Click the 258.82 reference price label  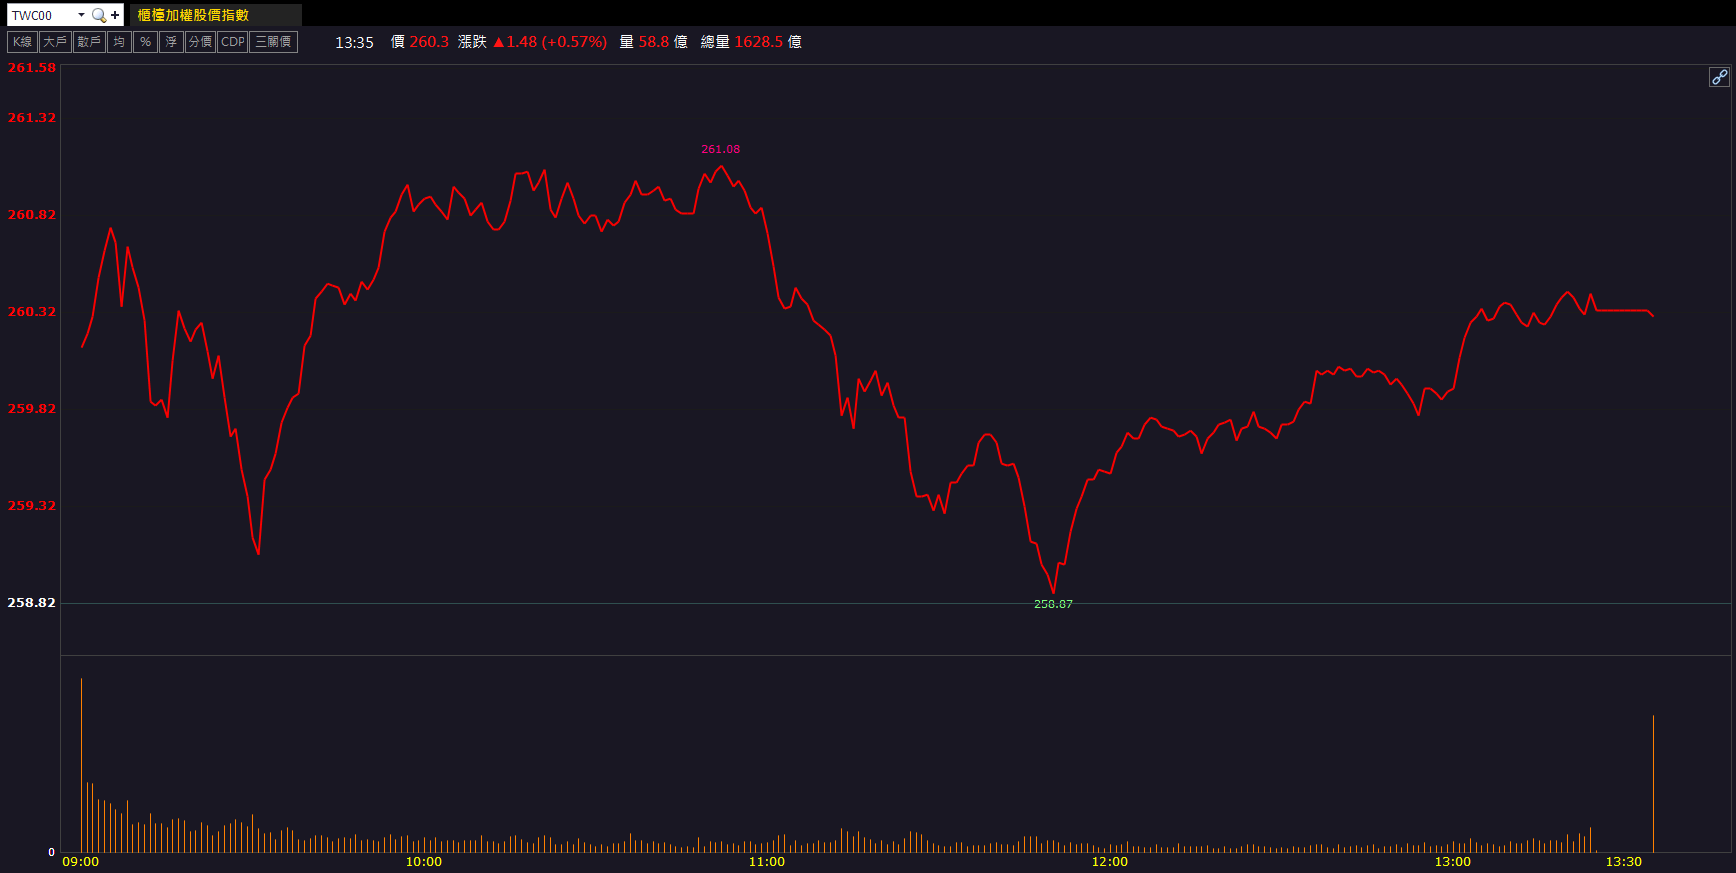pos(32,603)
